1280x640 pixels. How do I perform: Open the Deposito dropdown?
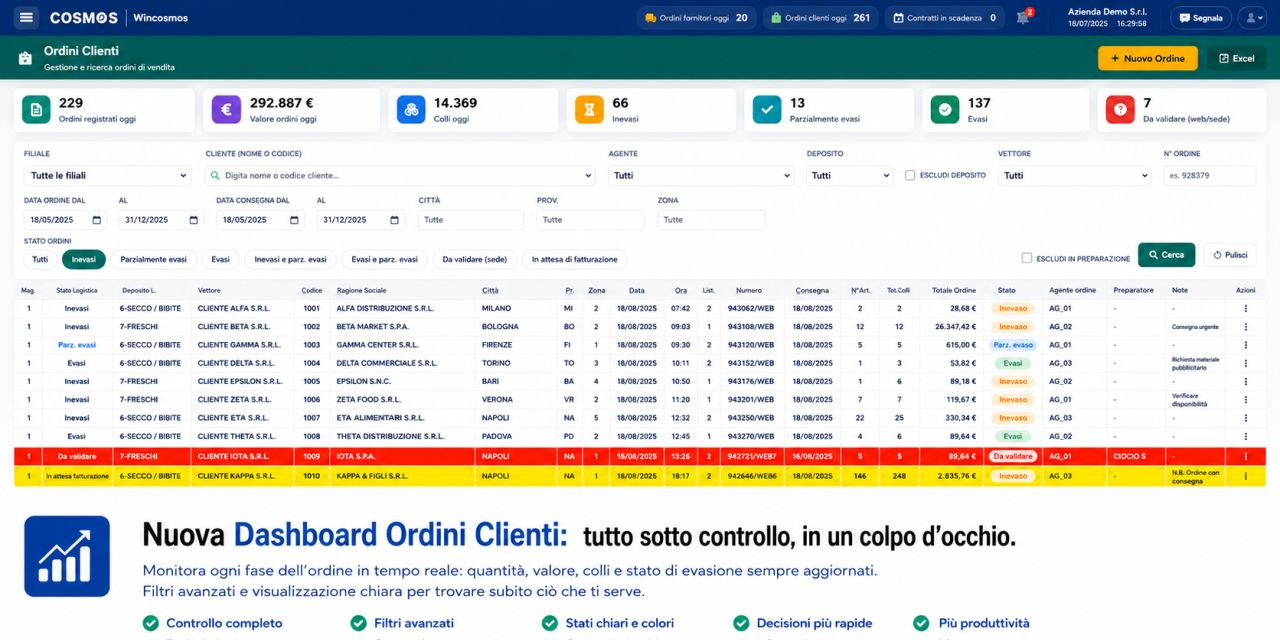(x=850, y=175)
